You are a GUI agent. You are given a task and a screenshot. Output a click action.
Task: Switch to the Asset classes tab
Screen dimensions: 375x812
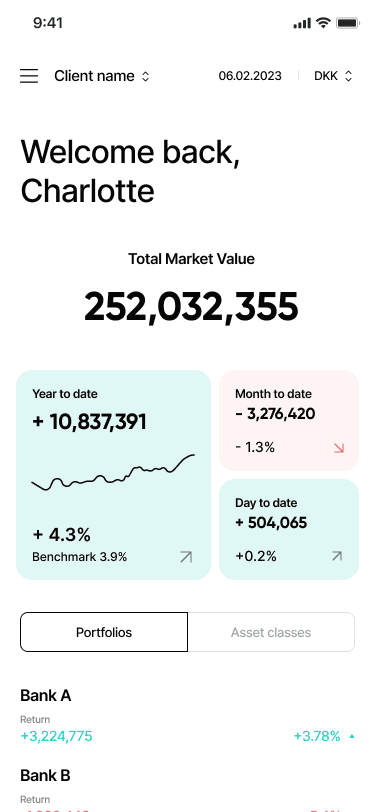[271, 632]
